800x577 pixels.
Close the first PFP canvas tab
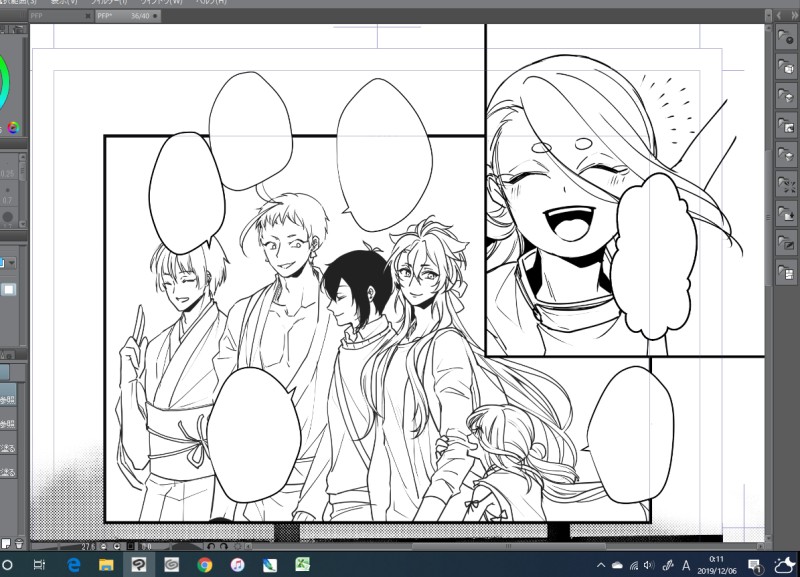tap(87, 16)
